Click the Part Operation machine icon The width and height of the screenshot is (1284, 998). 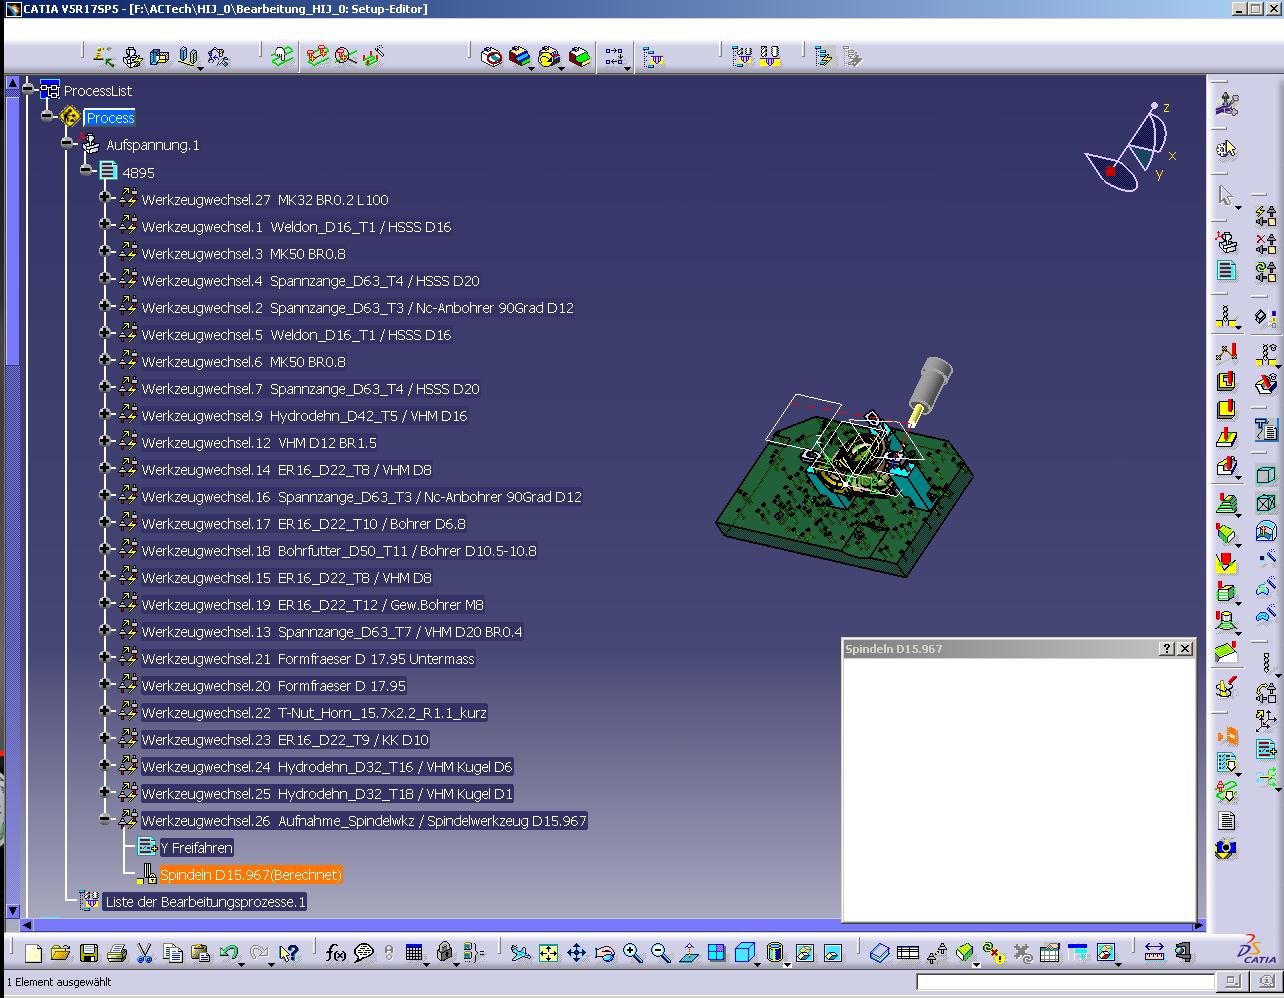pyautogui.click(x=1227, y=241)
